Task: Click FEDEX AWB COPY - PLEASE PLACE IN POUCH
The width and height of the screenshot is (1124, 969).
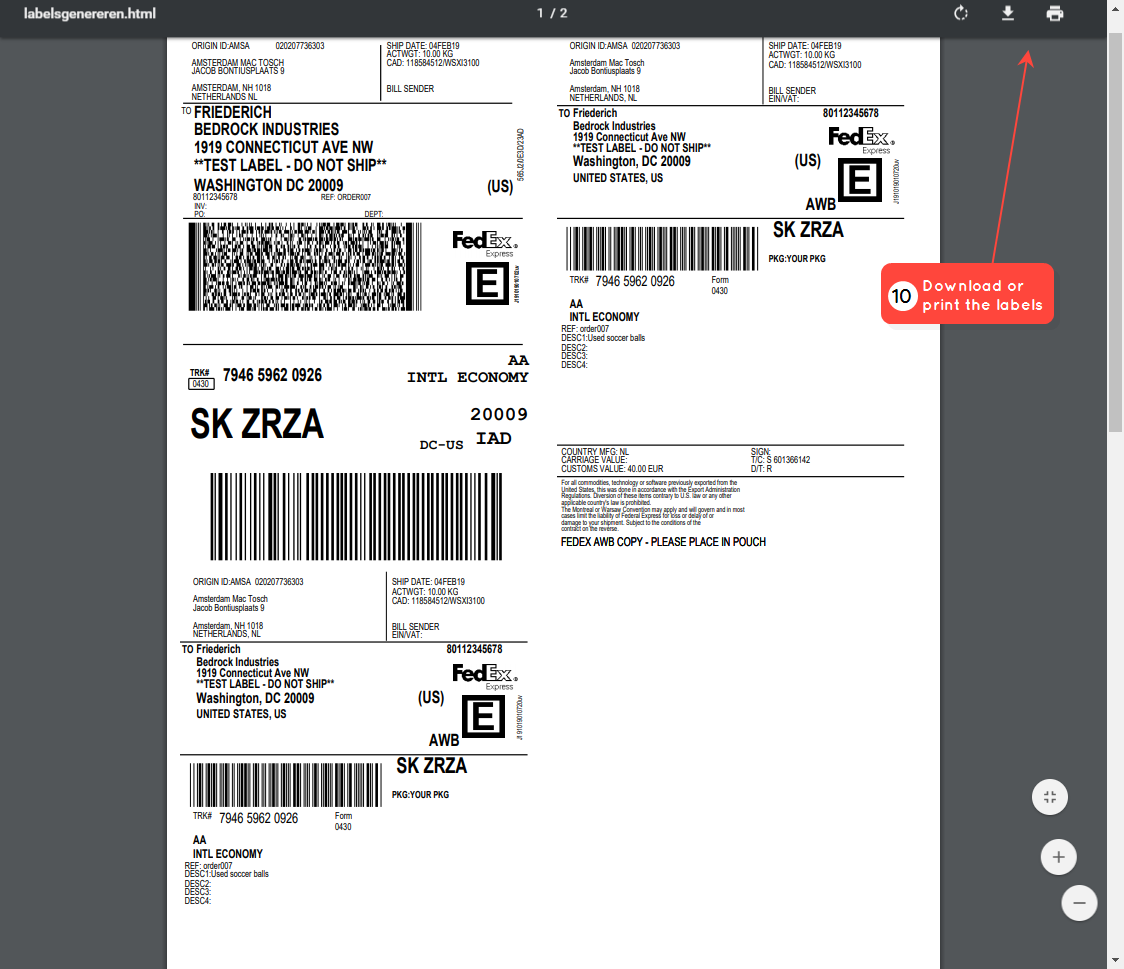Action: tap(663, 542)
